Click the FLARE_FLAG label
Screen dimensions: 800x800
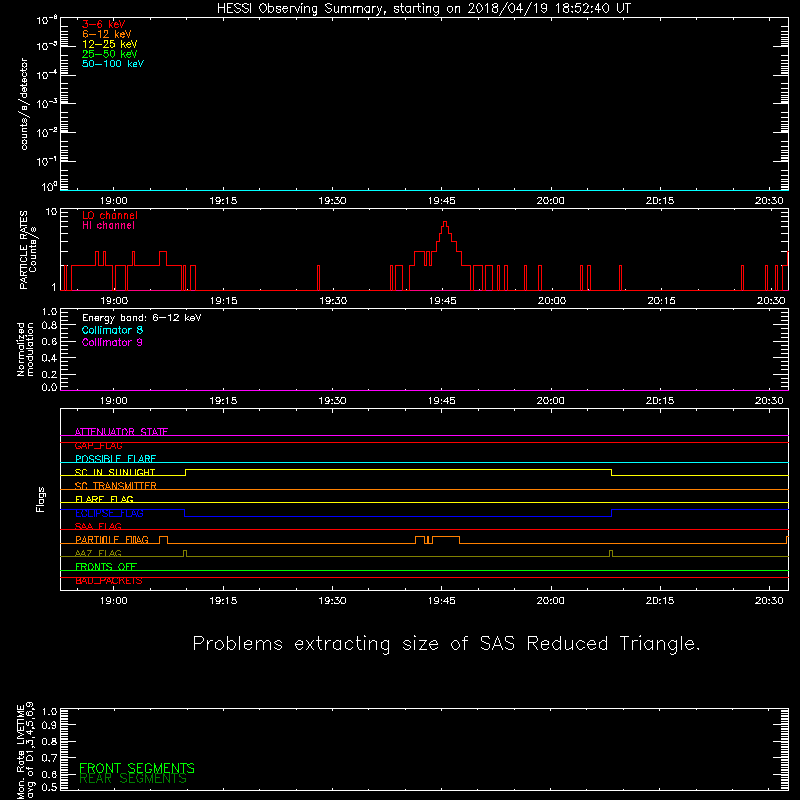(x=104, y=499)
